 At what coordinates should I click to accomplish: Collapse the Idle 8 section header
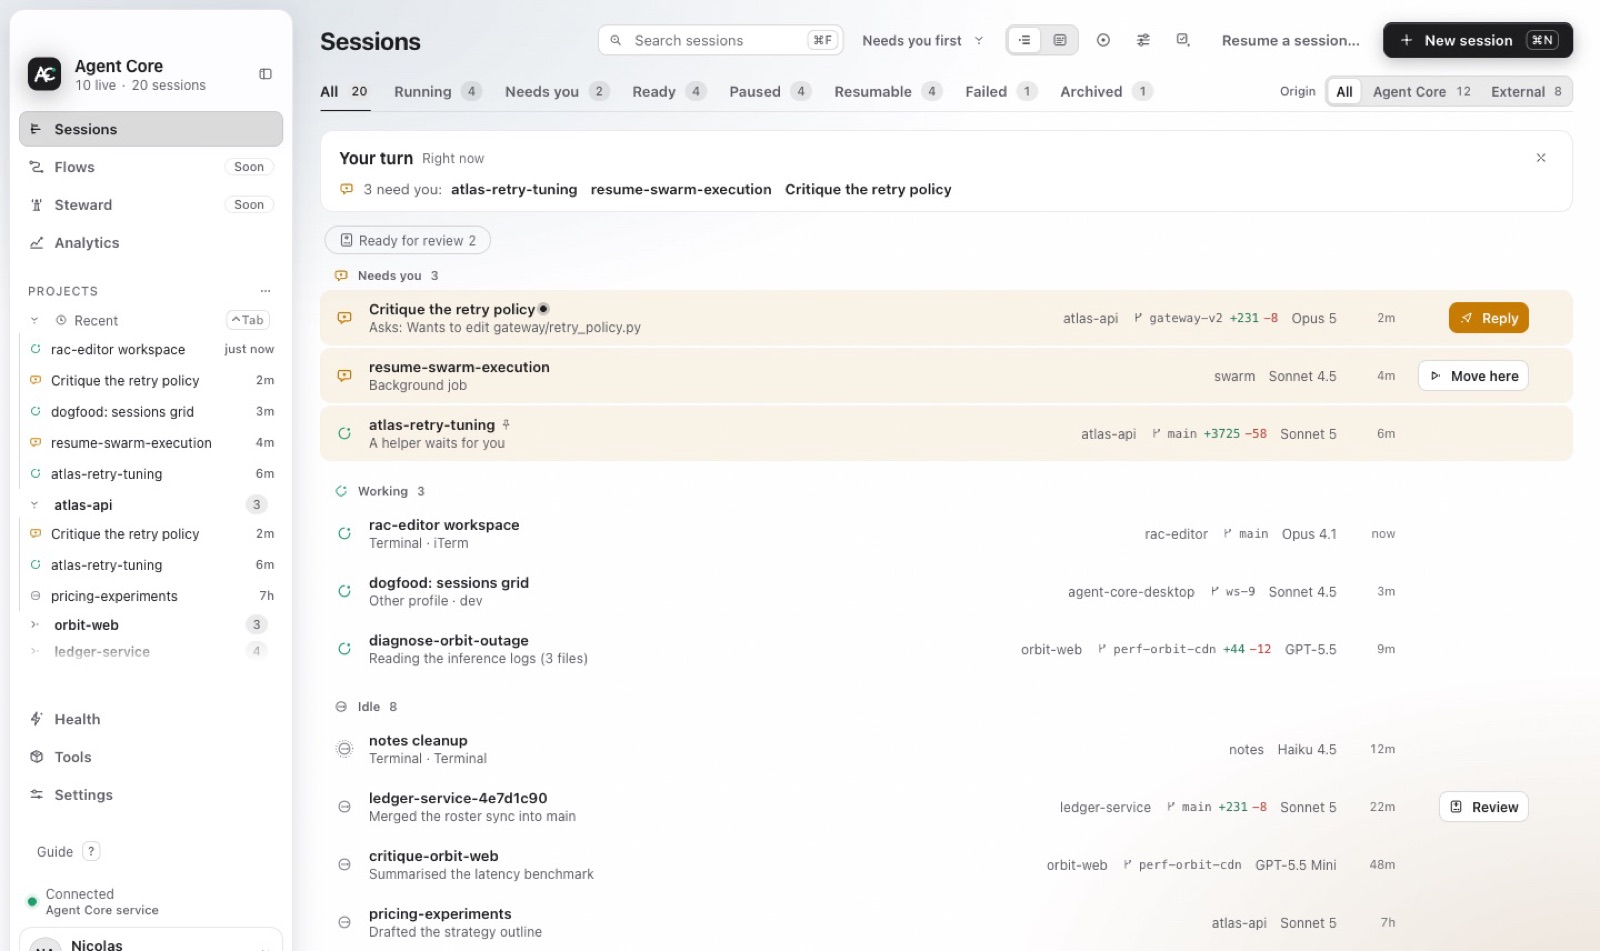[x=366, y=707]
